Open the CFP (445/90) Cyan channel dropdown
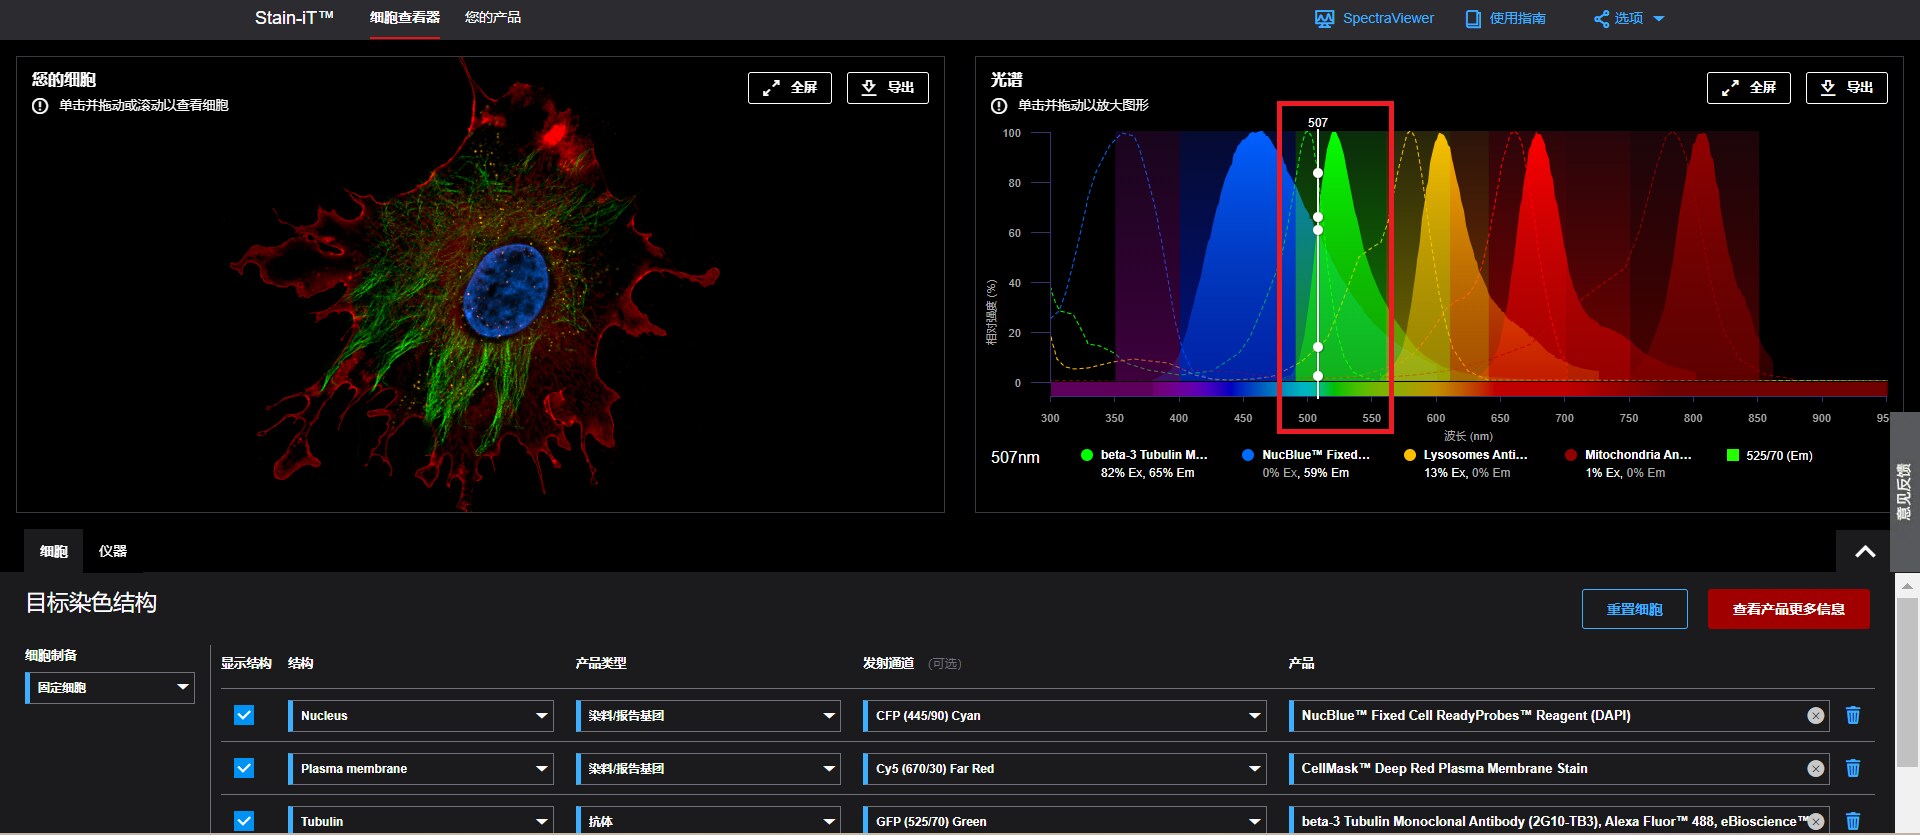This screenshot has width=1920, height=835. click(x=1065, y=715)
